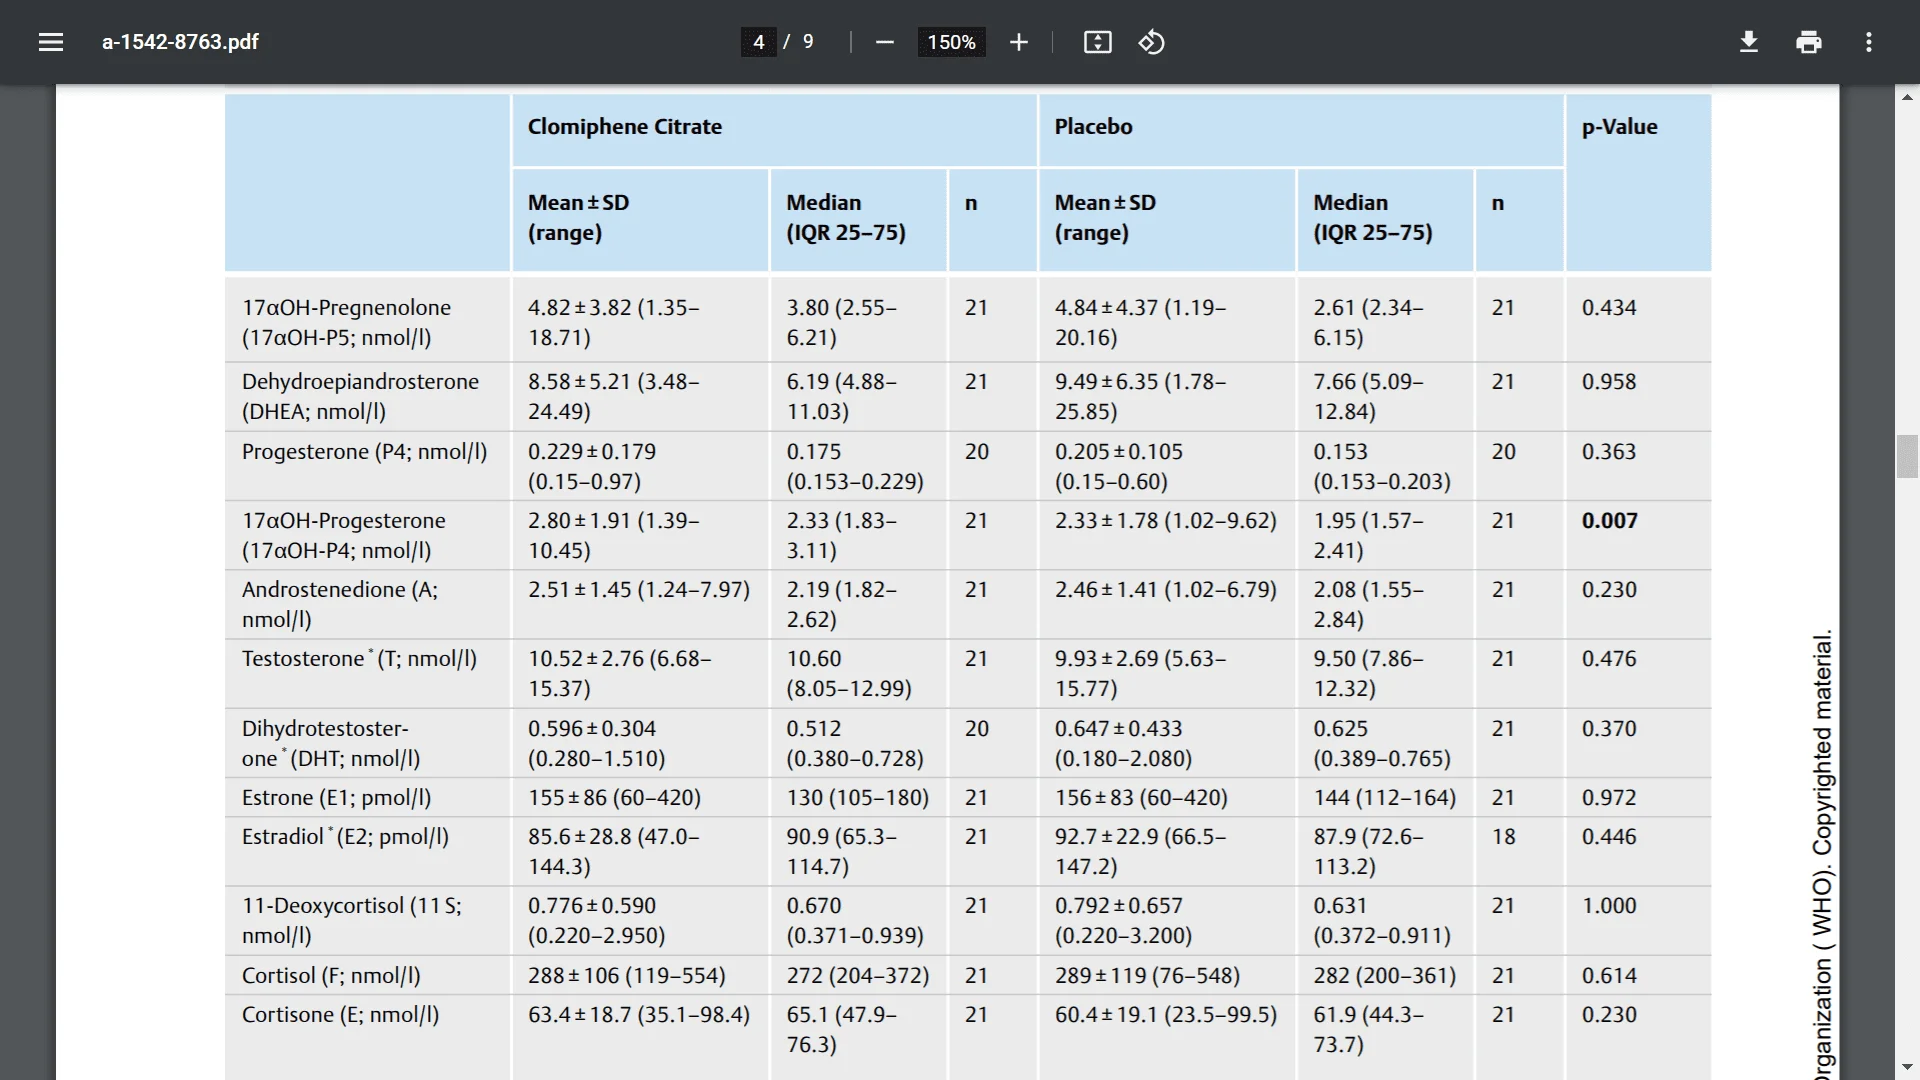
Task: Click the bold p-value 0.007
Action: [x=1609, y=521]
